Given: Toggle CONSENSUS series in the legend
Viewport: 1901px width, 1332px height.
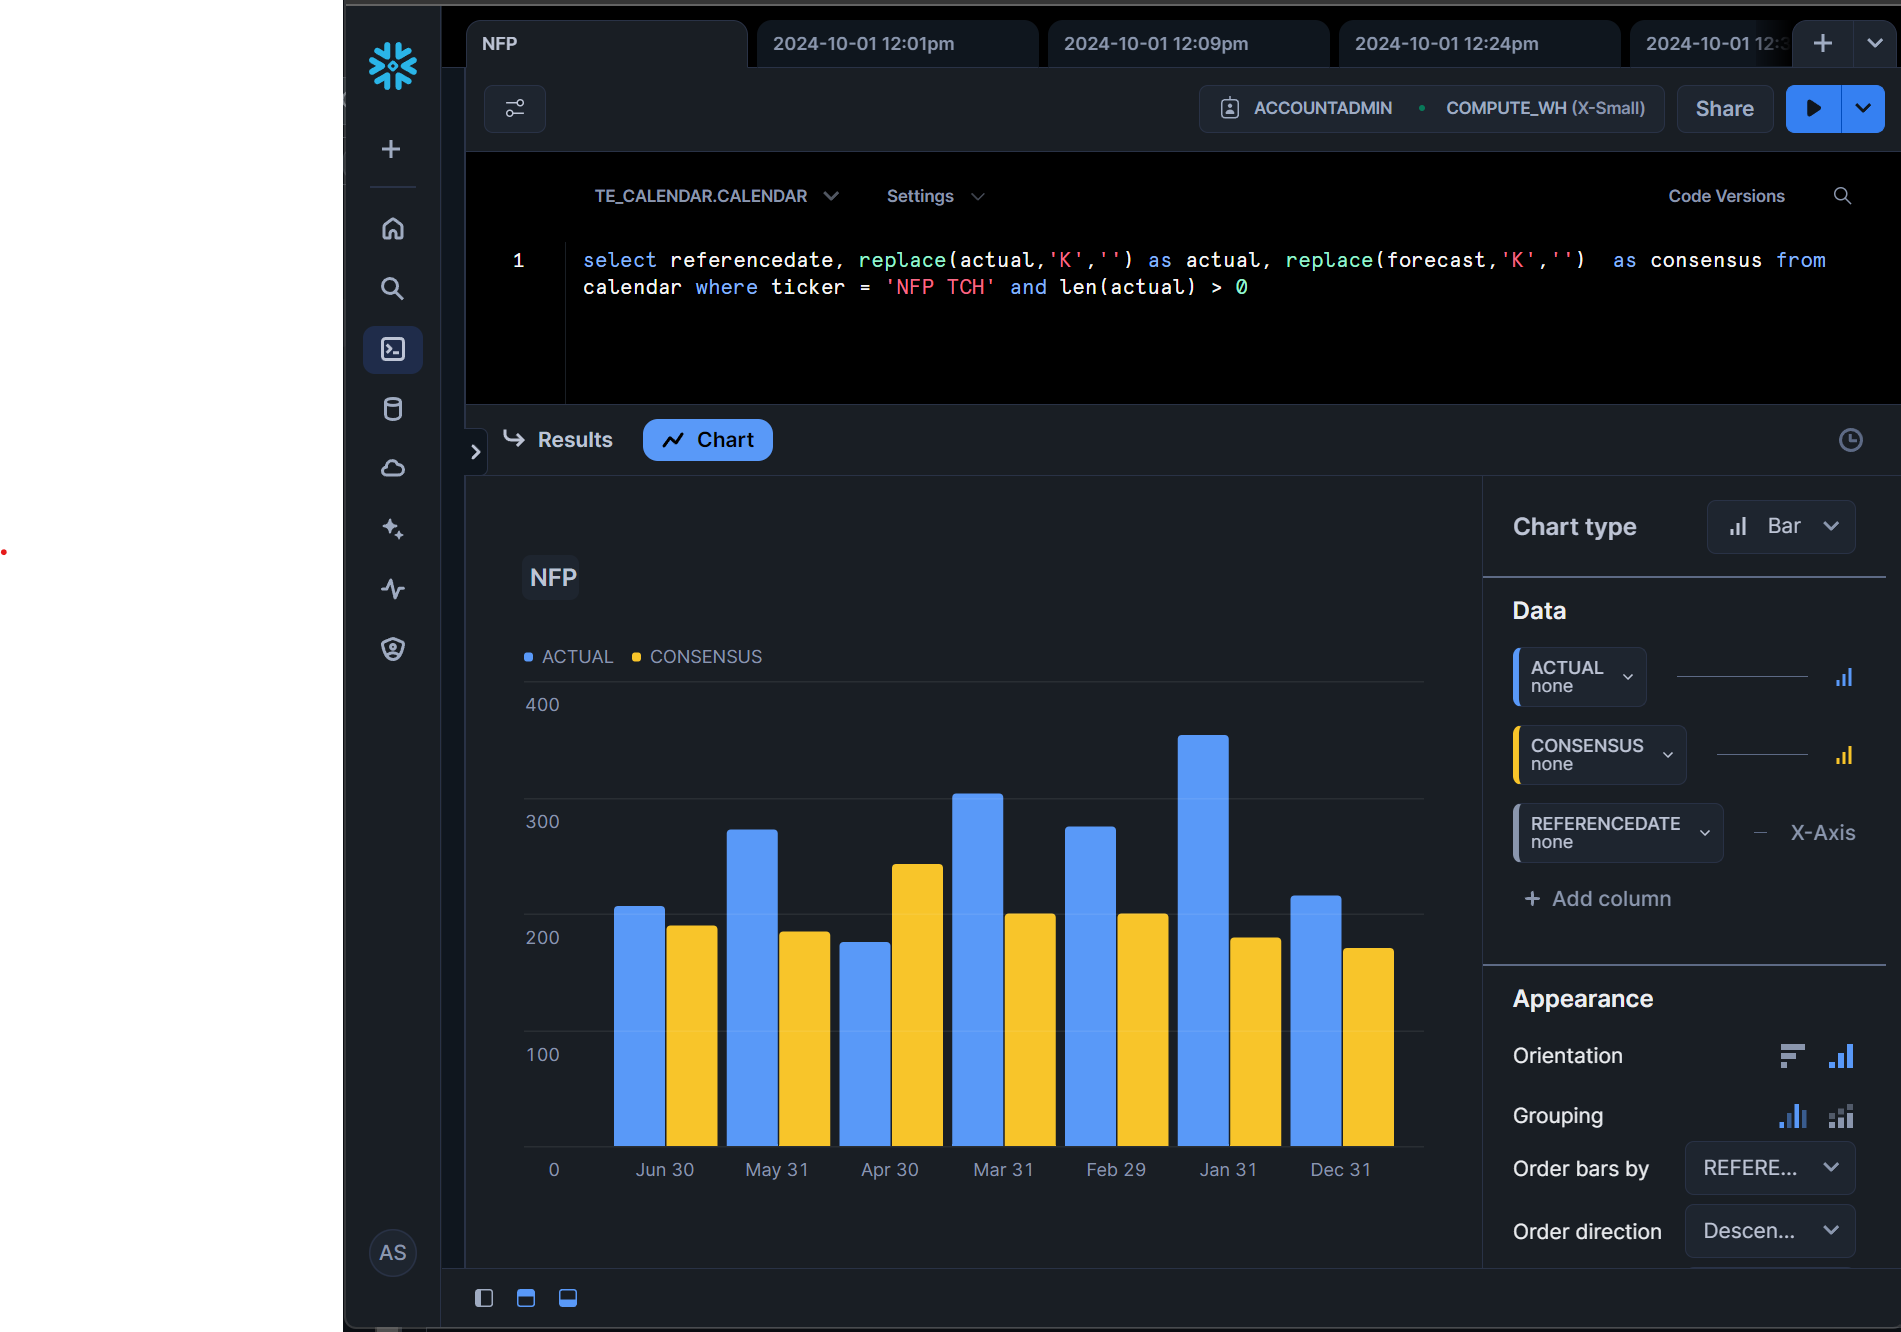Looking at the screenshot, I should pyautogui.click(x=697, y=657).
